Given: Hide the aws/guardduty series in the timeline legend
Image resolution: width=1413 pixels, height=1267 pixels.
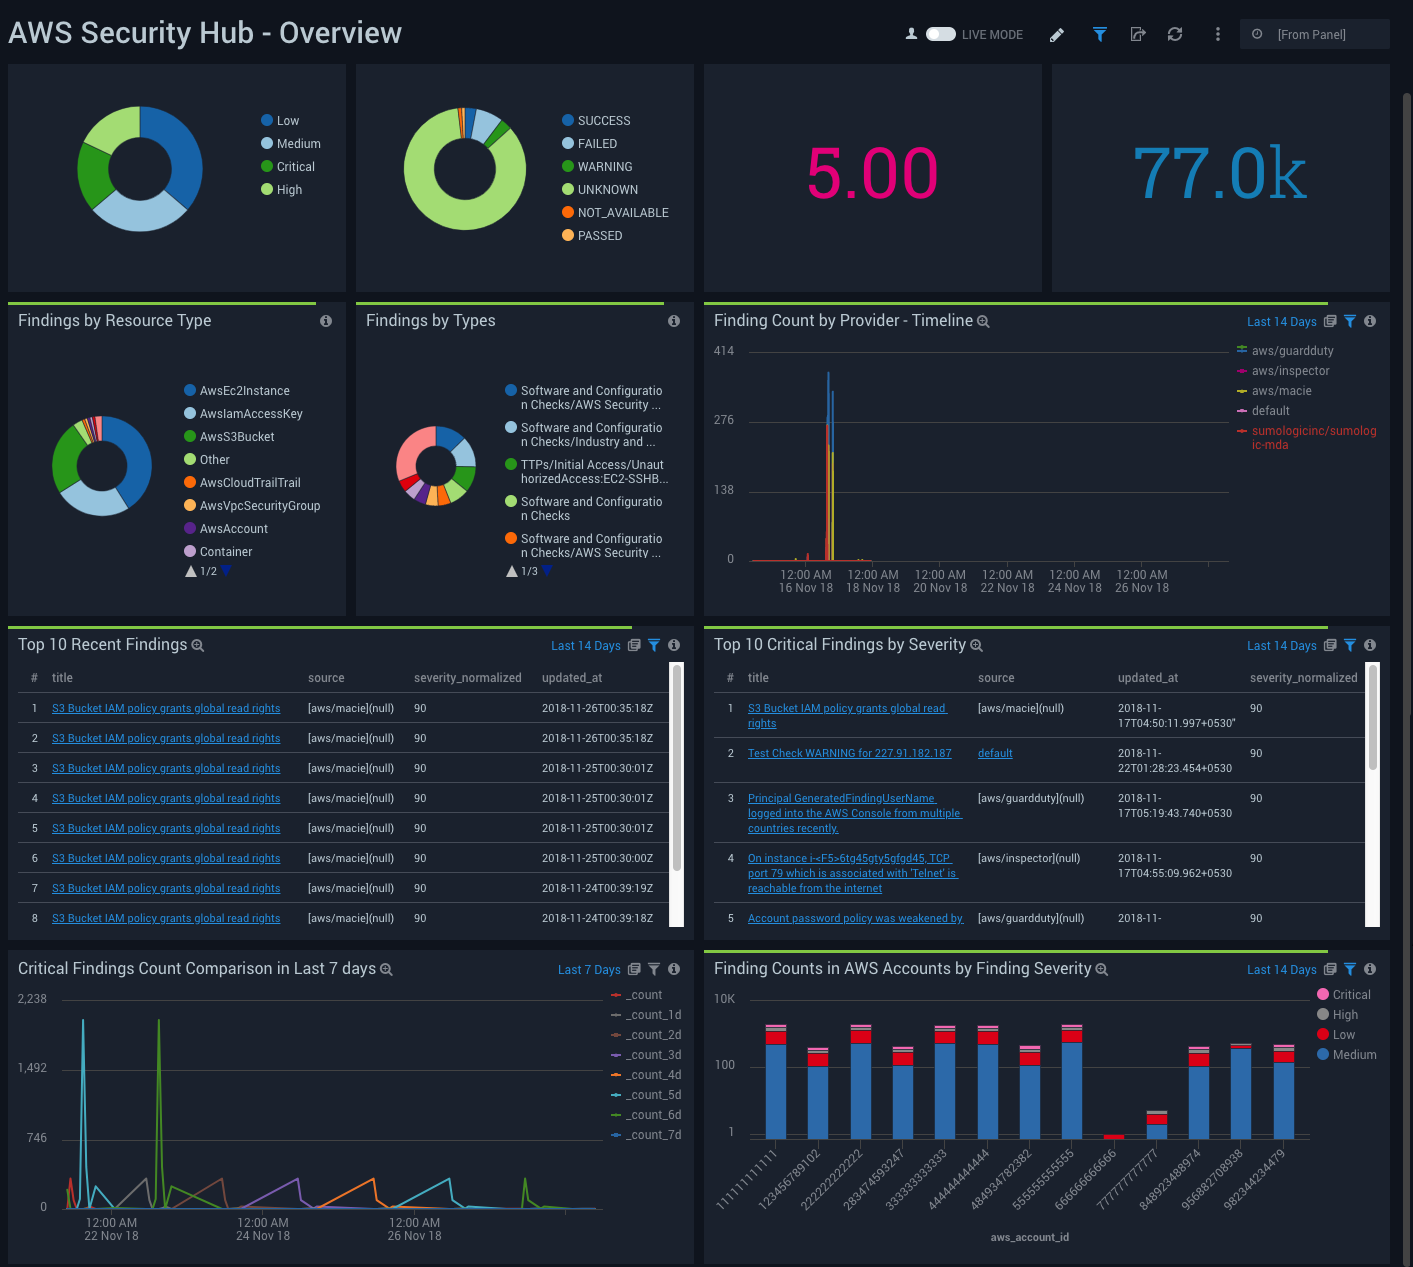Looking at the screenshot, I should pyautogui.click(x=1291, y=350).
